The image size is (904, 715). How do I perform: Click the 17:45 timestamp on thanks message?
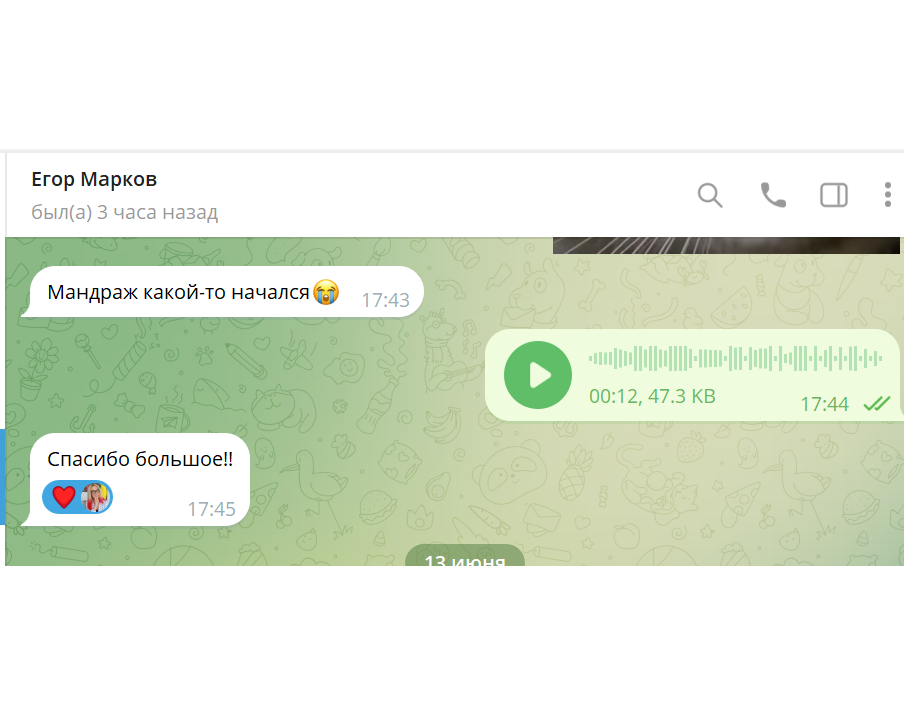(212, 509)
